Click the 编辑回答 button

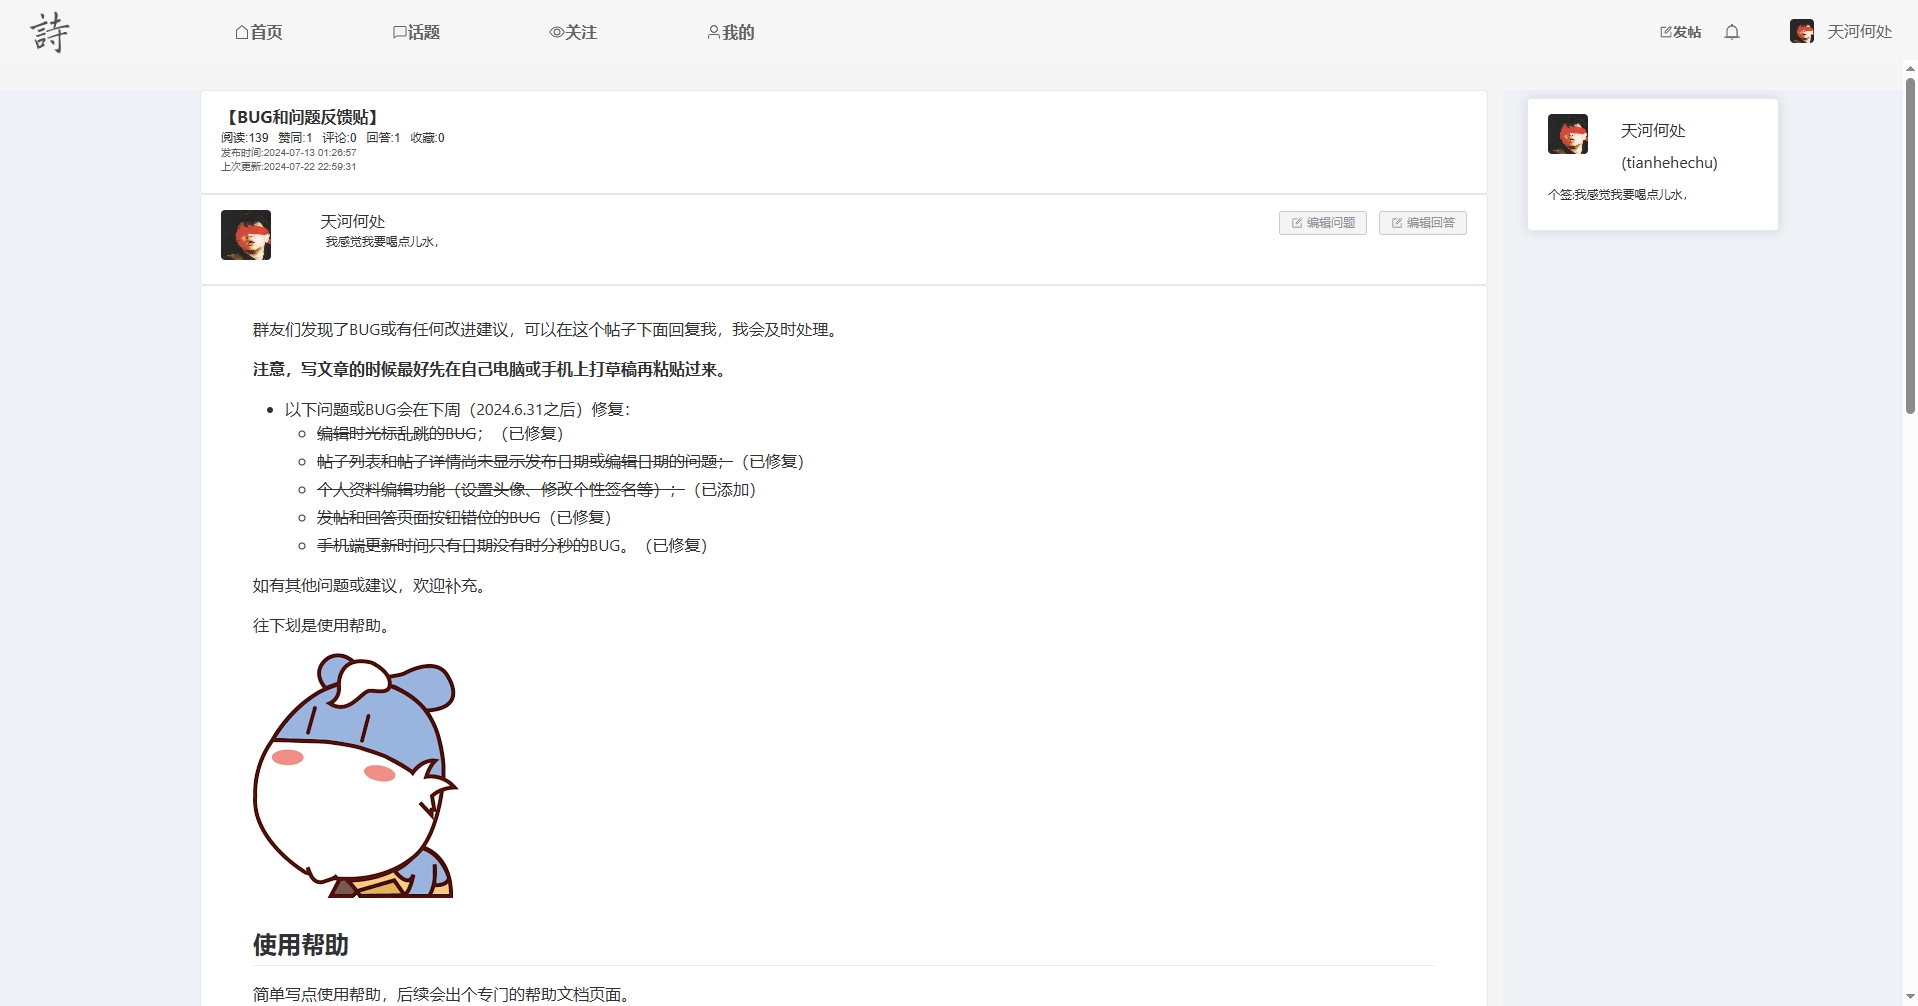[x=1422, y=223]
